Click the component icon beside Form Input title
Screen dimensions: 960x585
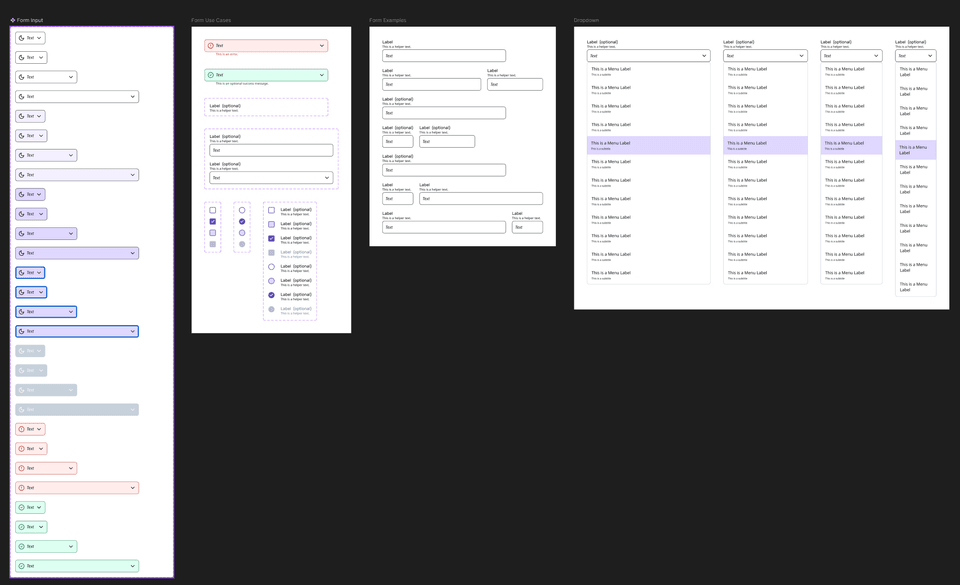(13, 20)
